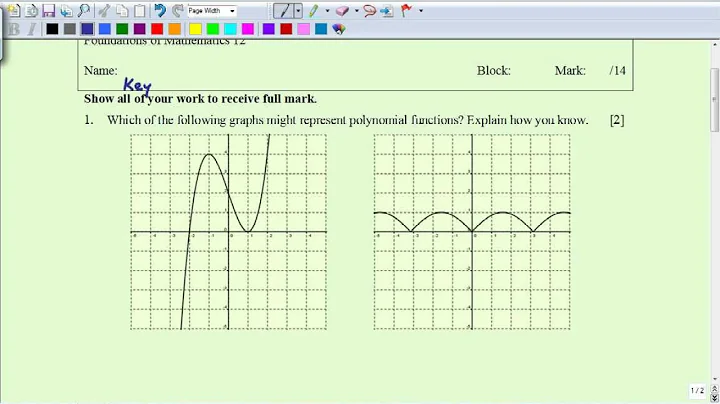The height and width of the screenshot is (404, 720).
Task: Click question 1 polynomial functions text
Action: tap(348, 120)
